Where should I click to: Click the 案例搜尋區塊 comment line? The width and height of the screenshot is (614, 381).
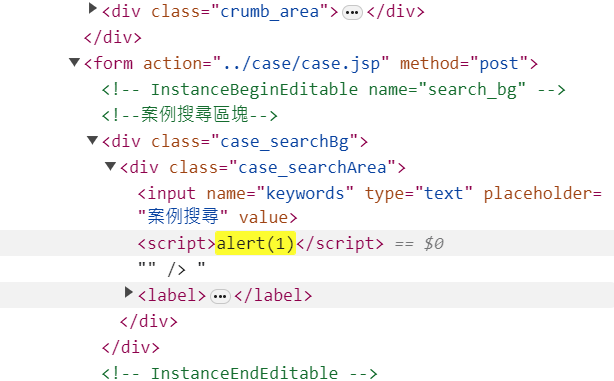(x=190, y=115)
